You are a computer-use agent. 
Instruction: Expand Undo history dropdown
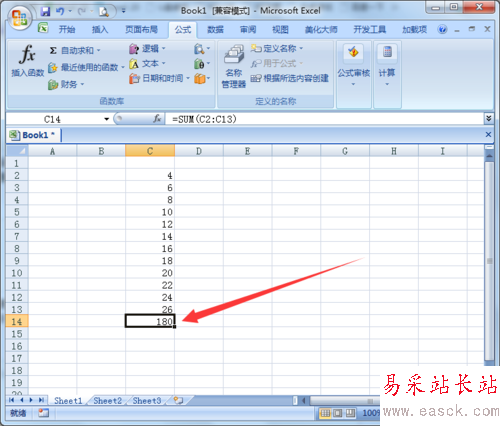tap(70, 11)
